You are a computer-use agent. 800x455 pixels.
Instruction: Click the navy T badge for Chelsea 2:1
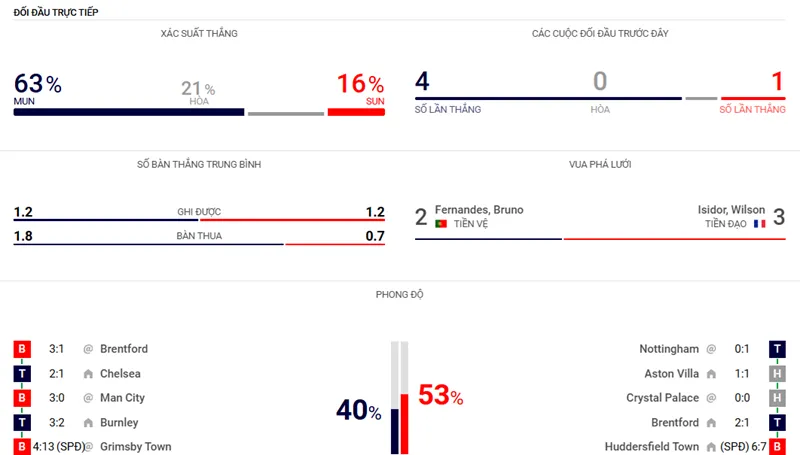click(22, 374)
